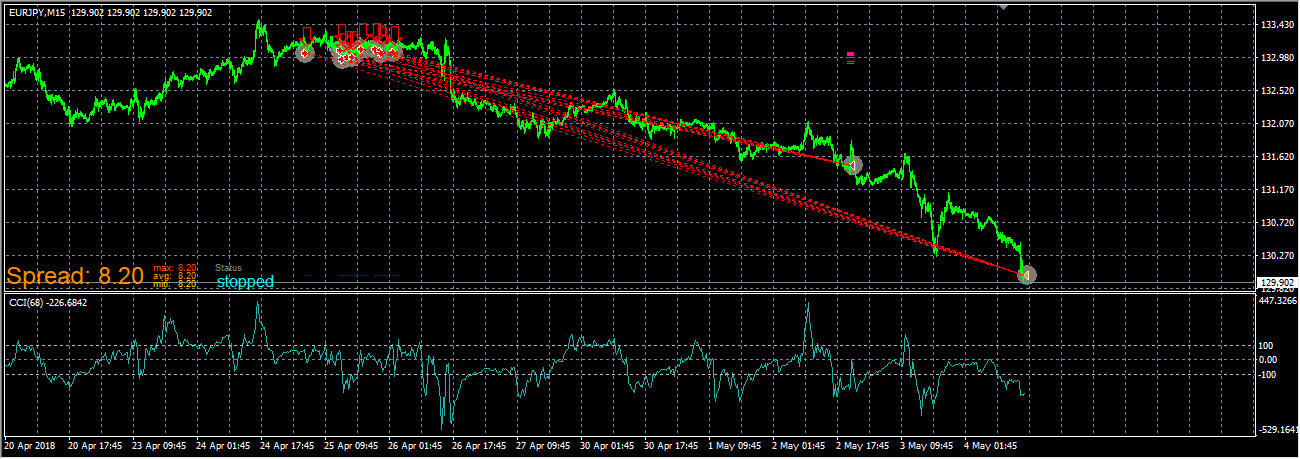Click the current price tag 129.902
This screenshot has width=1300, height=459.
(x=1276, y=283)
